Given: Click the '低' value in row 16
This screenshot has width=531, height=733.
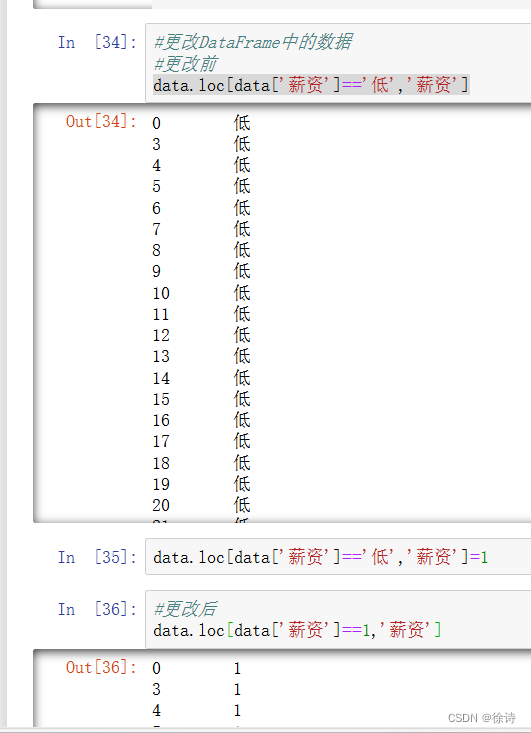Looking at the screenshot, I should click(242, 421).
